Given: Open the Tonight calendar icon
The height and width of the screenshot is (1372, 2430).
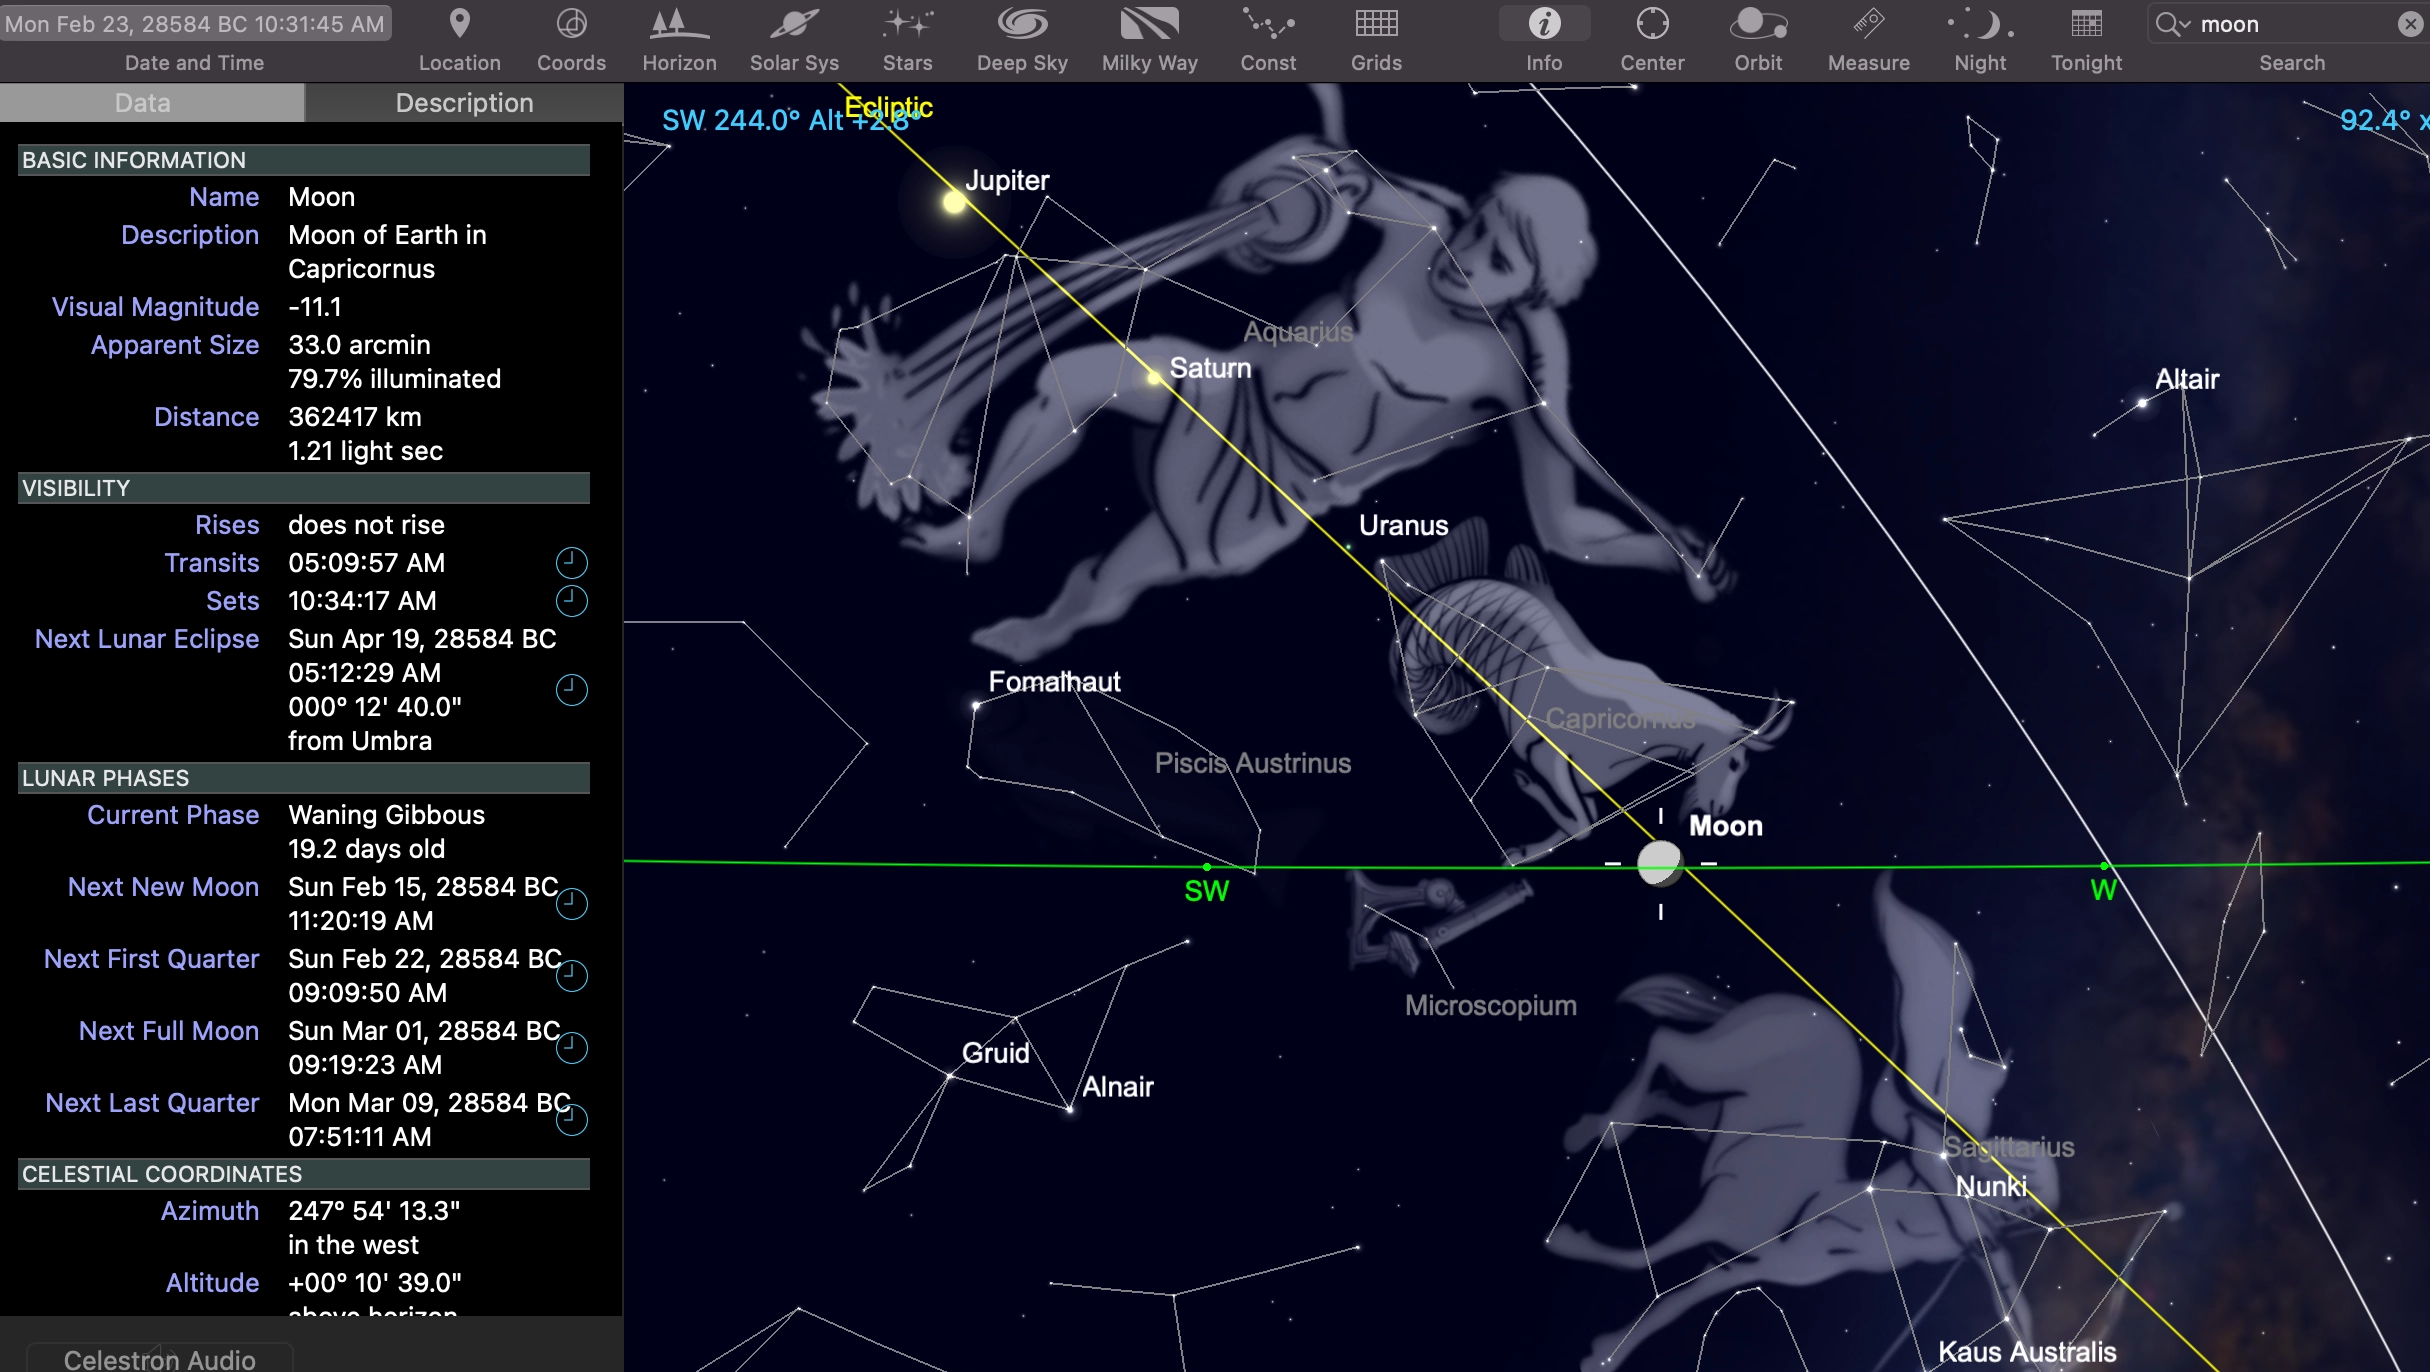Looking at the screenshot, I should (2086, 24).
